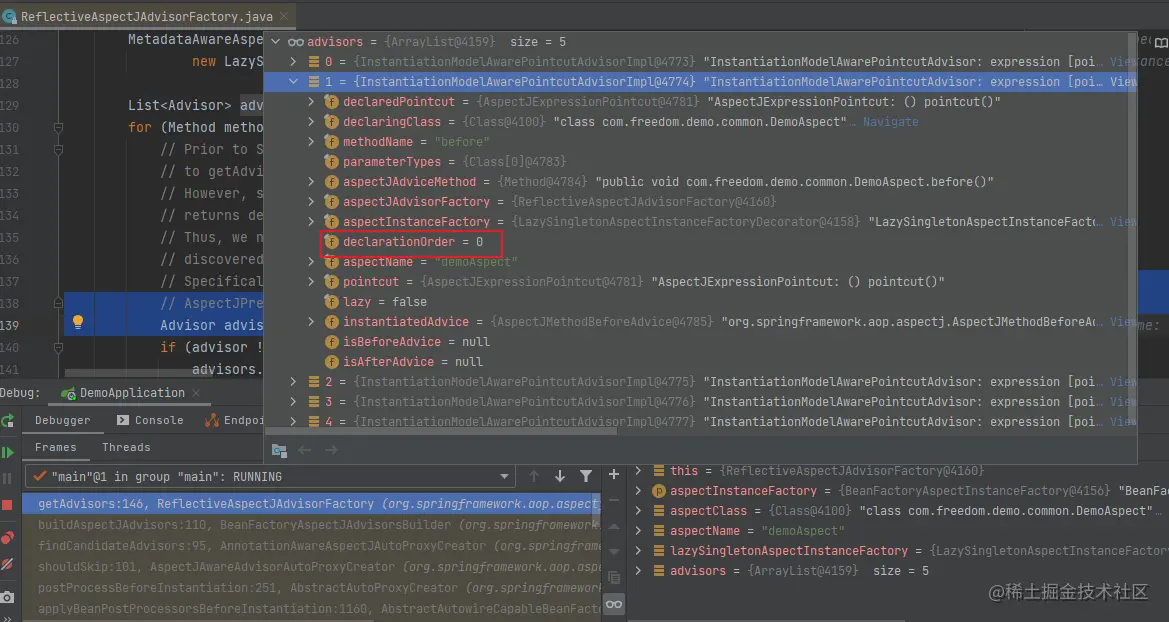Click the popup back arrow icon
Viewport: 1169px width, 622px height.
(x=304, y=450)
